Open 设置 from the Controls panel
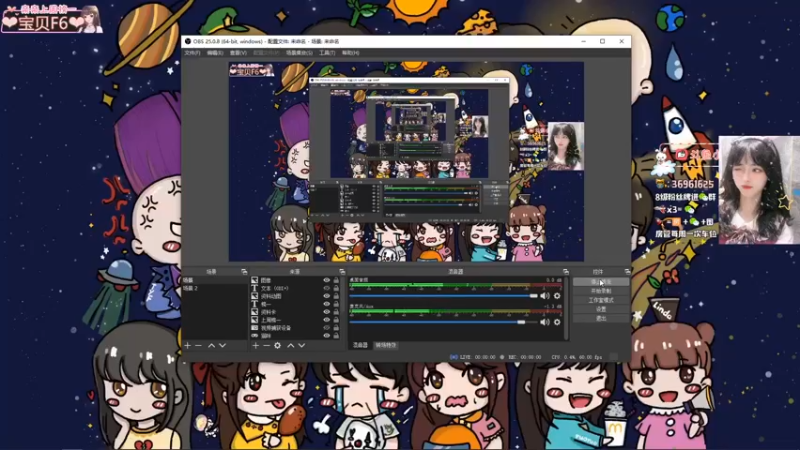The image size is (800, 450). pyautogui.click(x=601, y=309)
